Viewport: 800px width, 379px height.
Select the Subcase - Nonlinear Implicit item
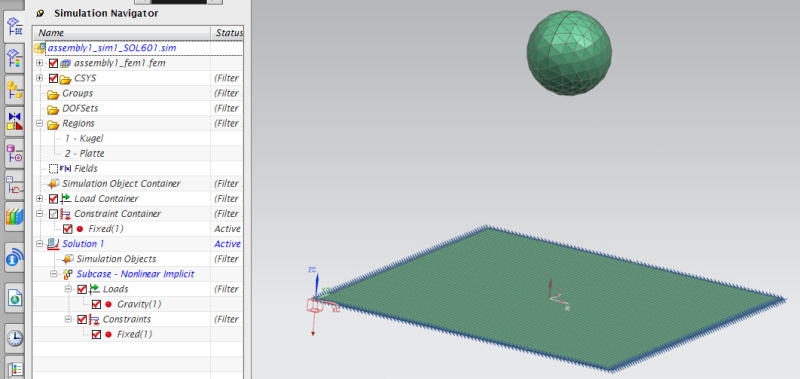pos(135,274)
